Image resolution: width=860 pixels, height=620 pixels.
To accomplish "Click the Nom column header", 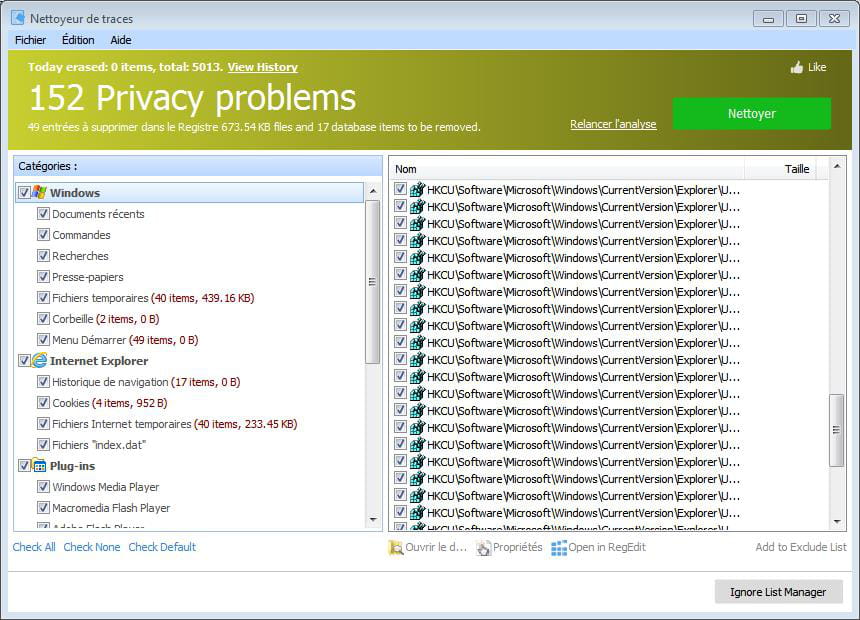I will click(x=406, y=169).
